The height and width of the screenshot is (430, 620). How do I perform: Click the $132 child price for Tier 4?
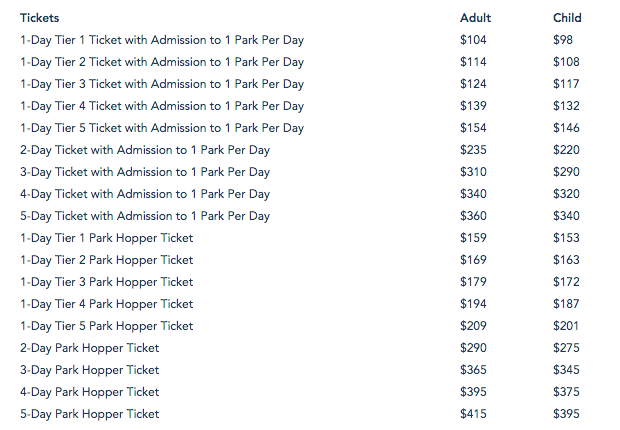567,106
